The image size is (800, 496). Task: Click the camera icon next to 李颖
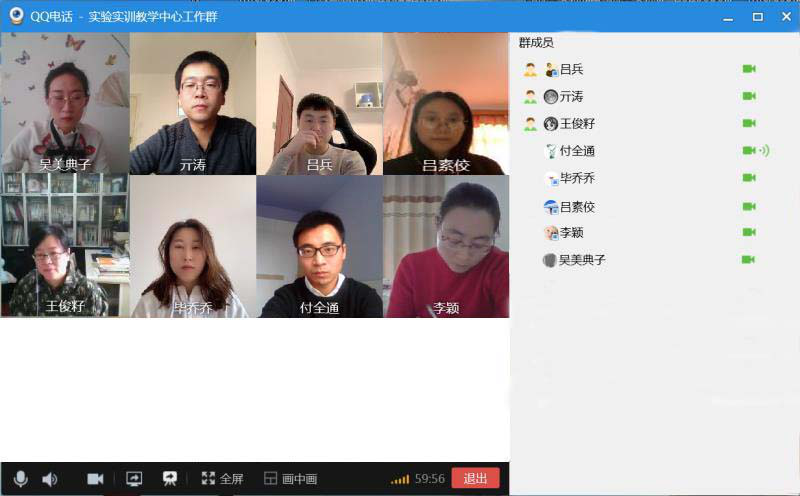[x=749, y=232]
